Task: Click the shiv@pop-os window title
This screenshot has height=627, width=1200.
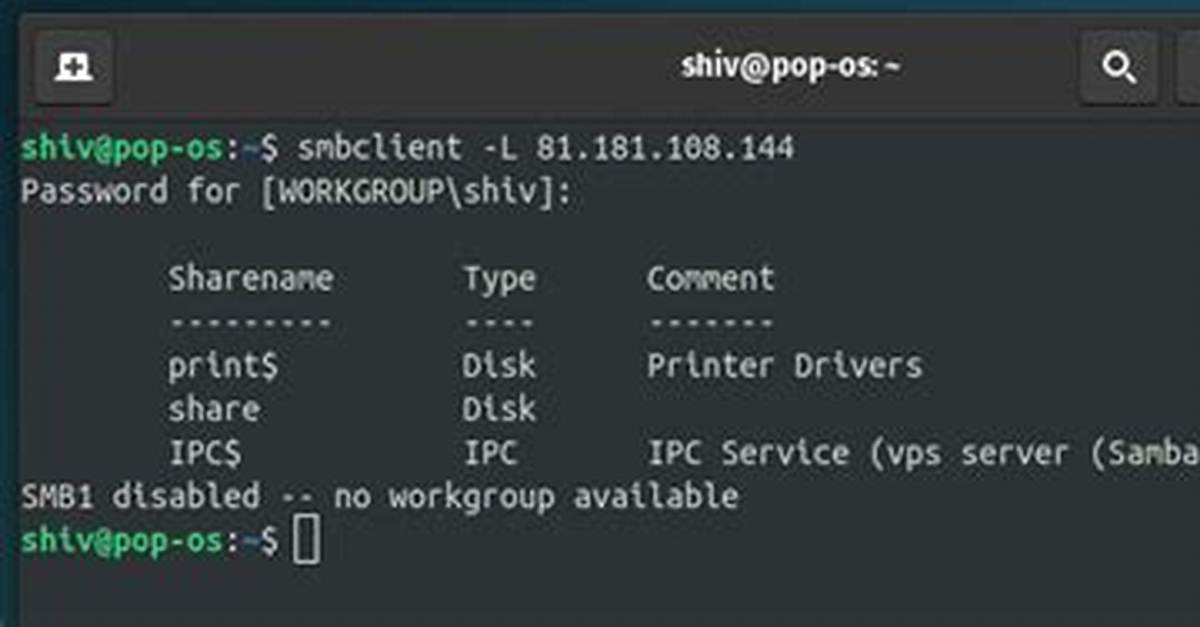Action: [x=790, y=67]
